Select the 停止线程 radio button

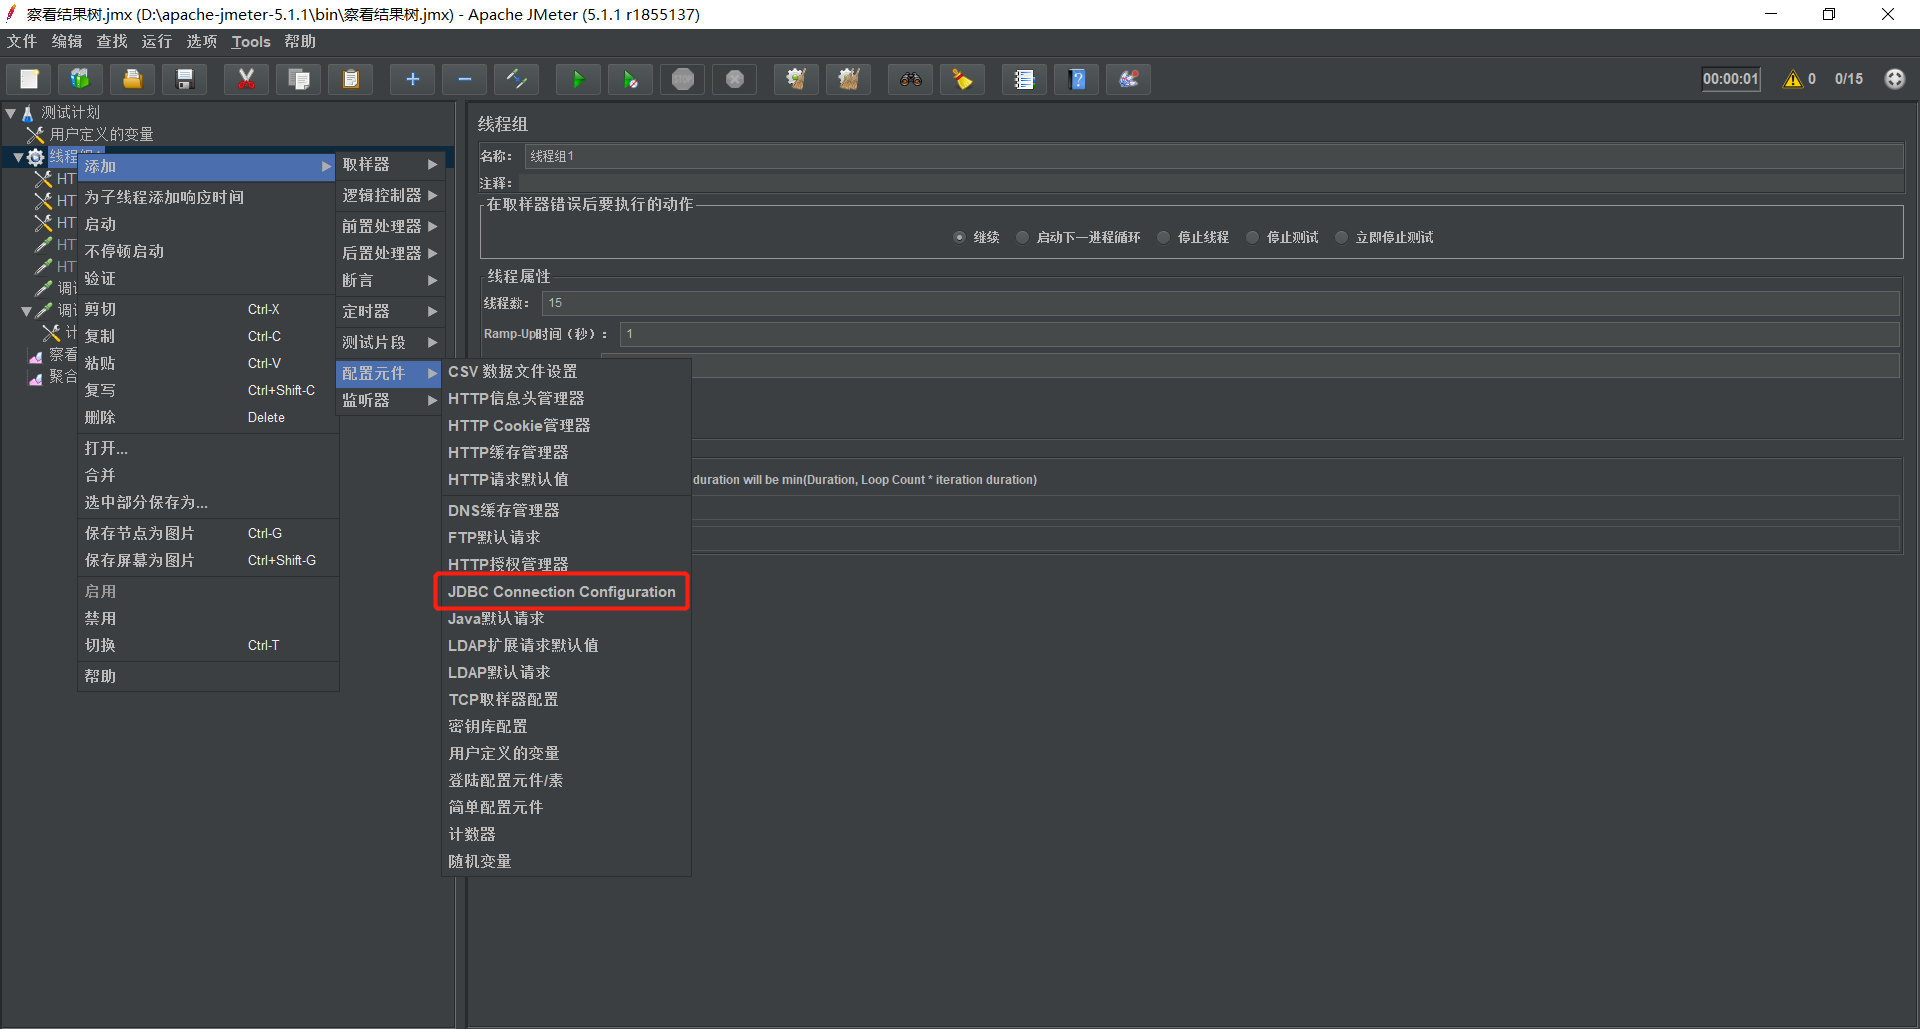[1163, 237]
